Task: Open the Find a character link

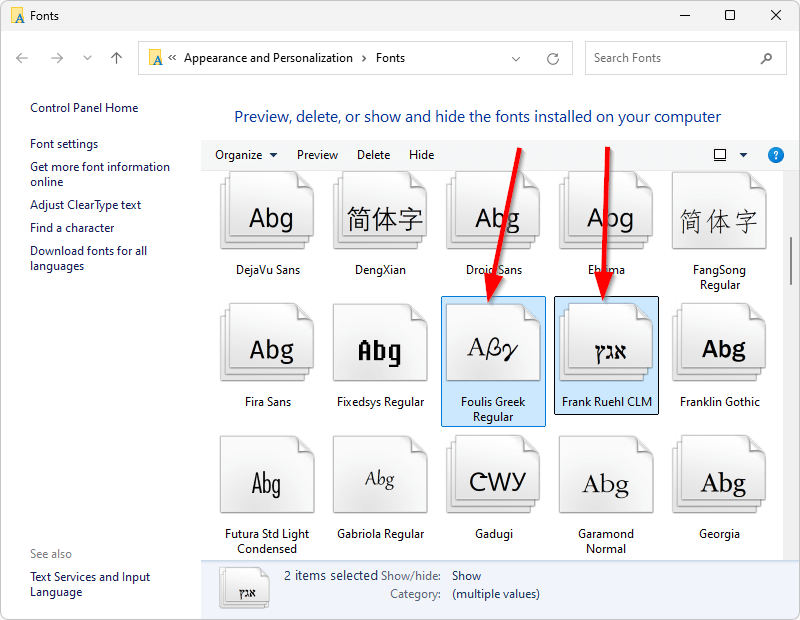Action: pos(72,228)
